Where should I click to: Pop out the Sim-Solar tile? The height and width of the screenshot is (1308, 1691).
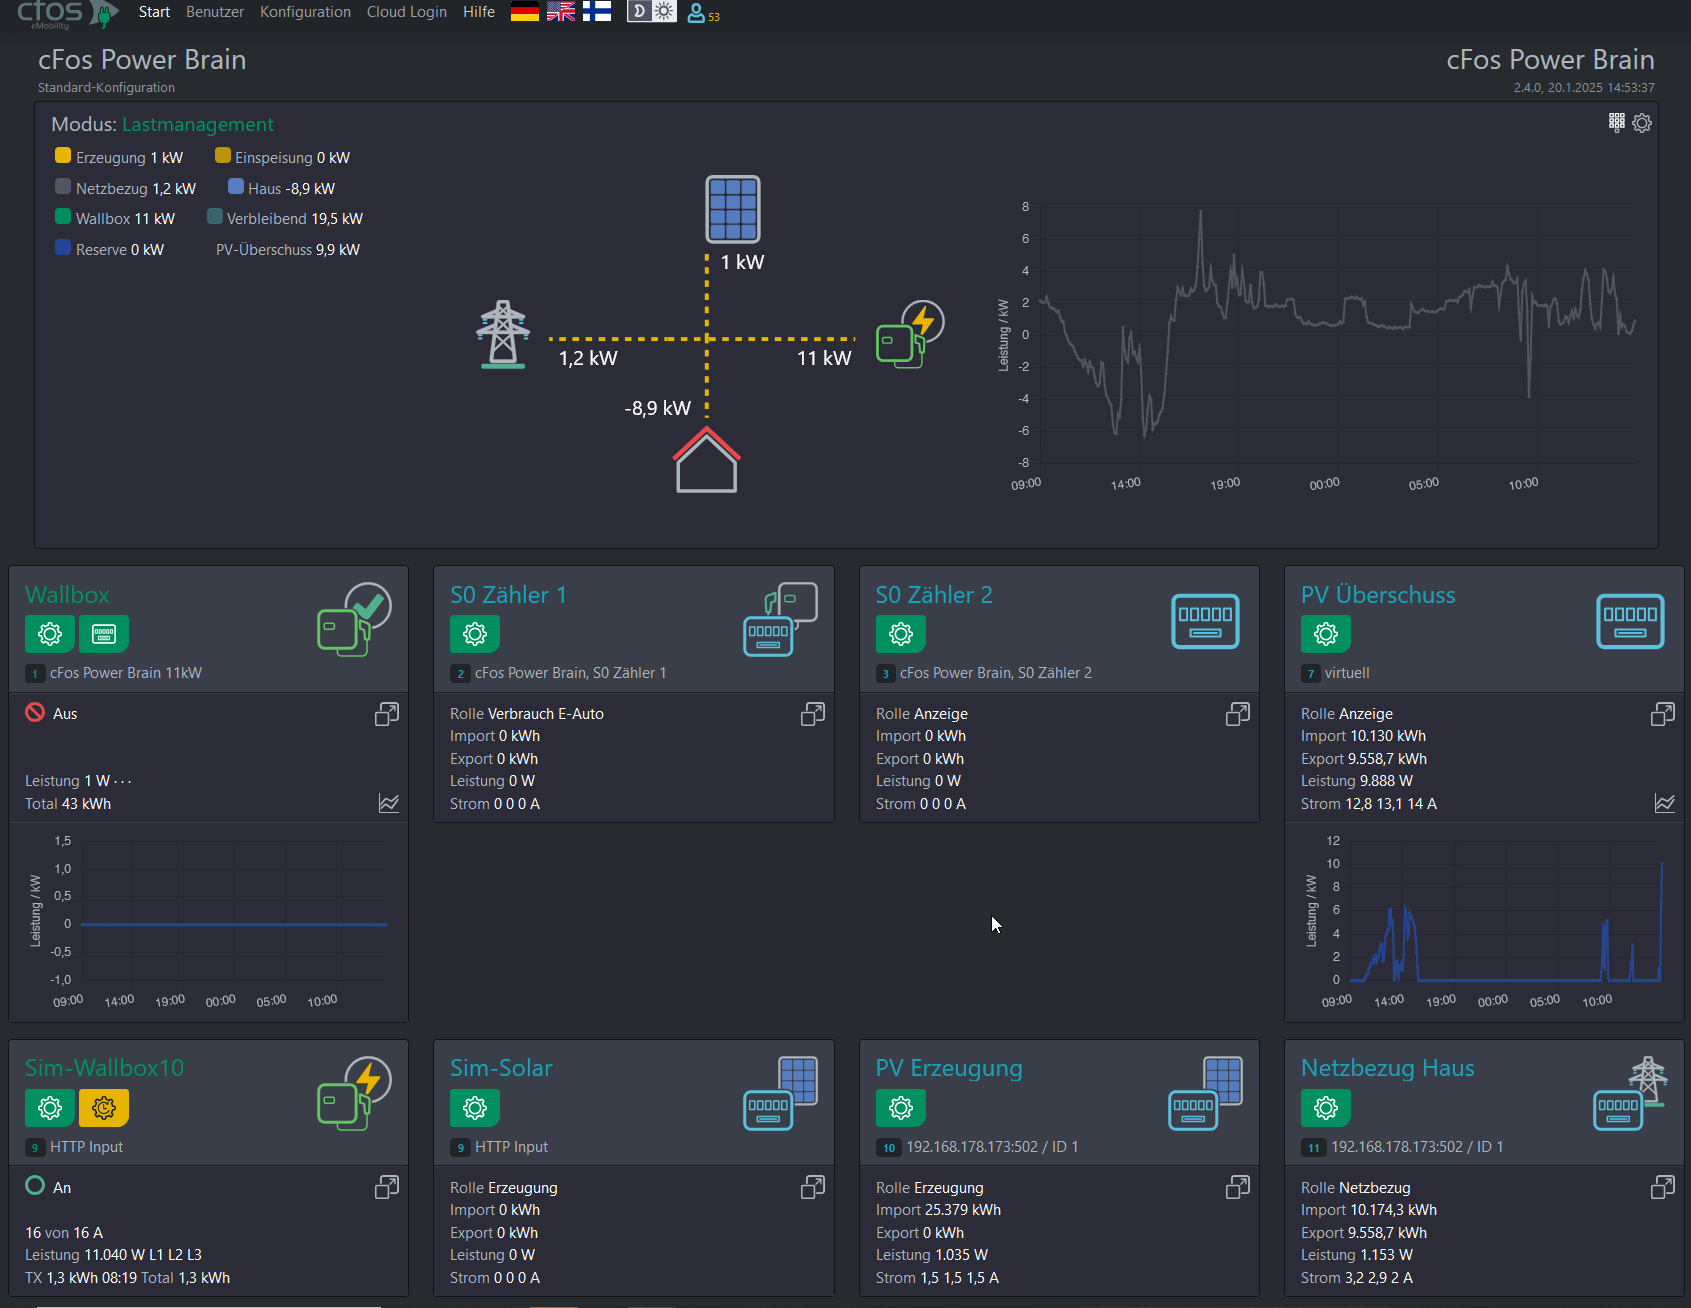[813, 1187]
